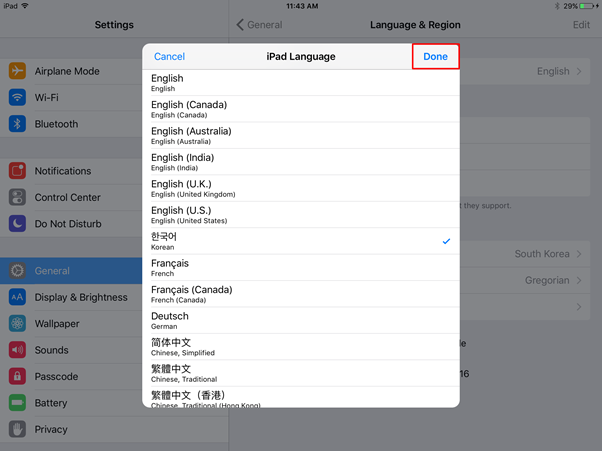Tap the battery indicator in status bar
602x451 pixels.
point(588,6)
